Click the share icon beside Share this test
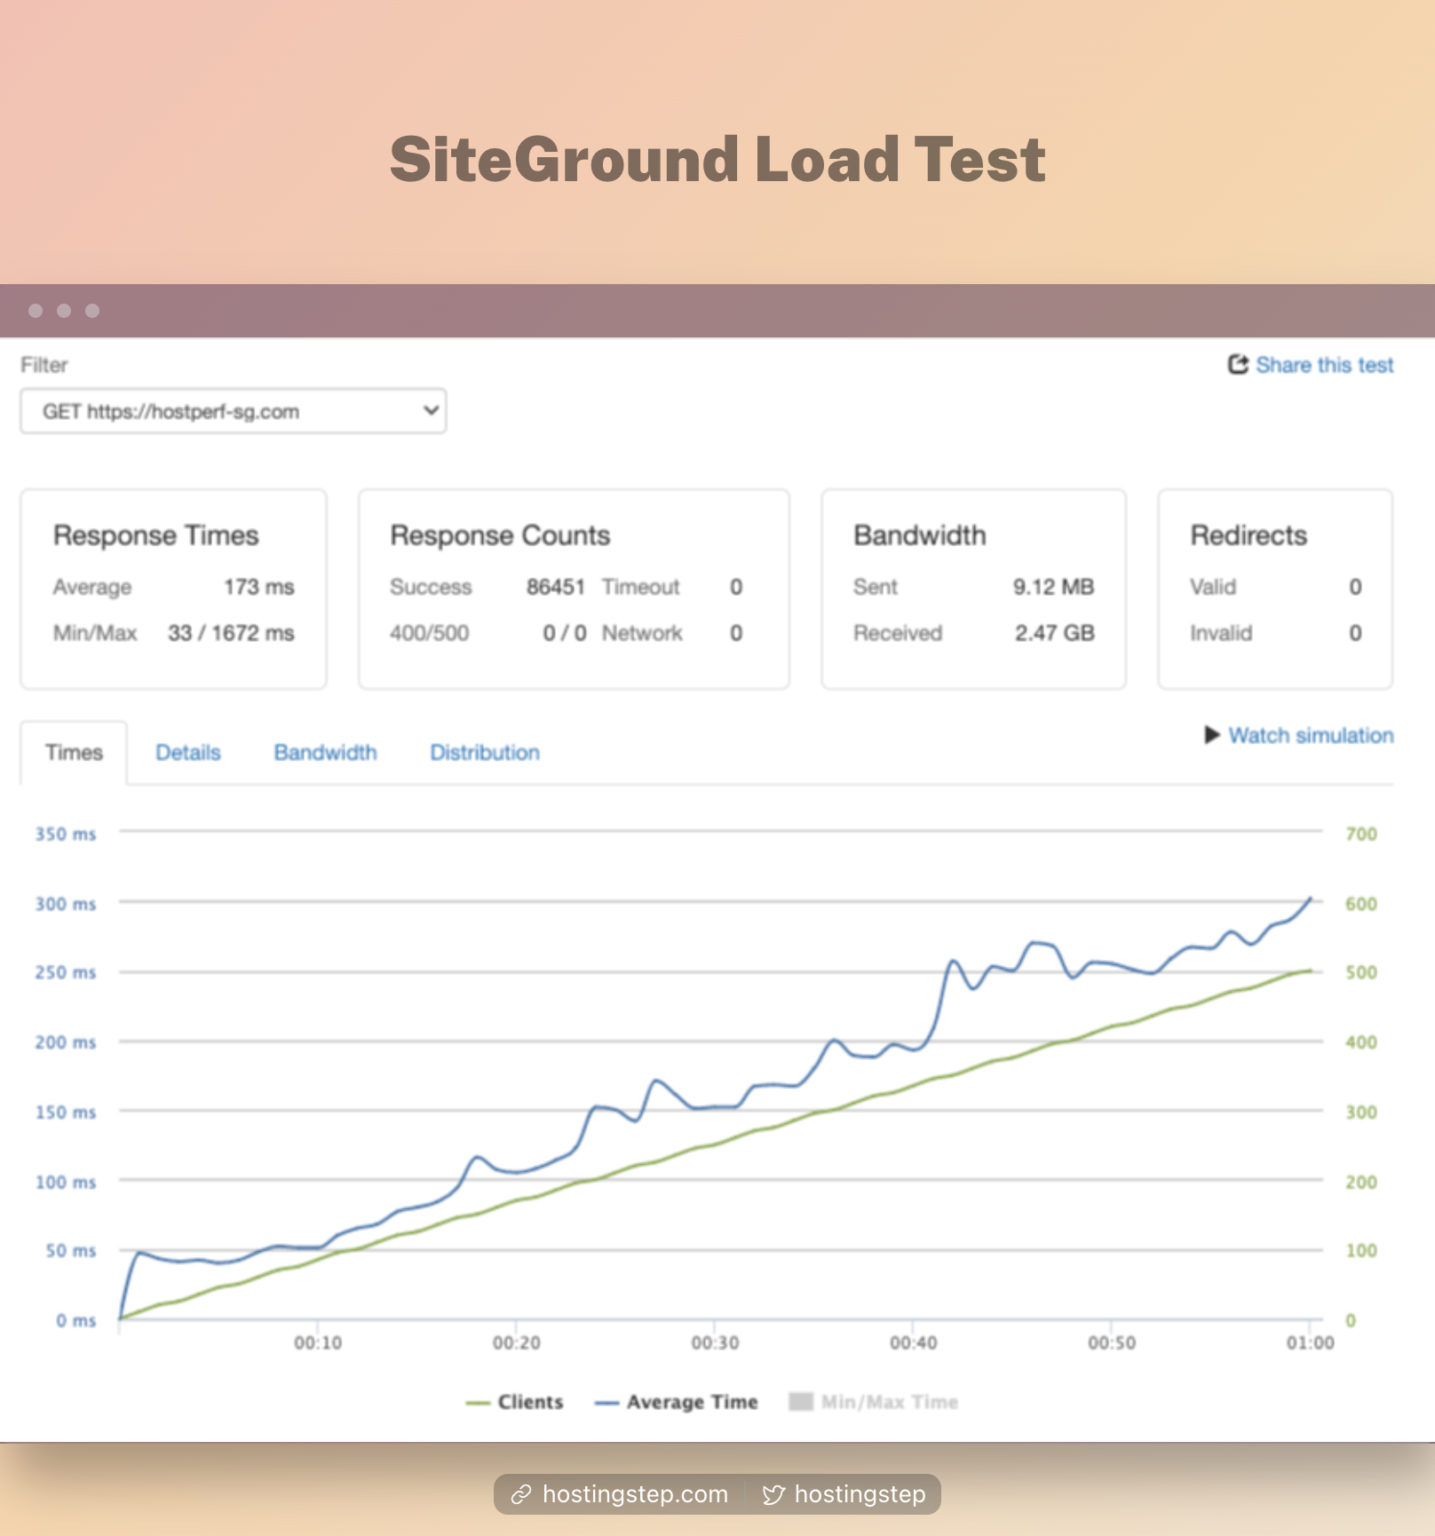The height and width of the screenshot is (1536, 1435). pyautogui.click(x=1237, y=365)
